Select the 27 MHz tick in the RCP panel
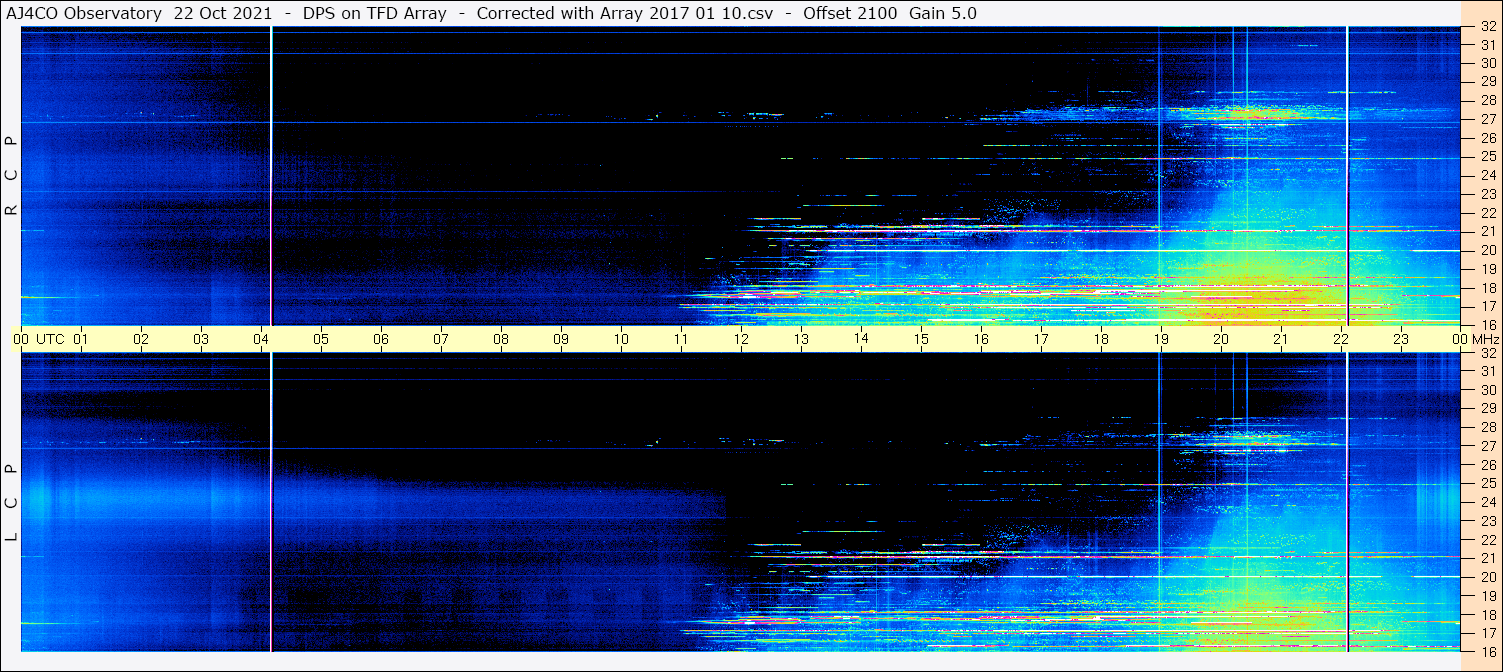 click(x=1487, y=119)
